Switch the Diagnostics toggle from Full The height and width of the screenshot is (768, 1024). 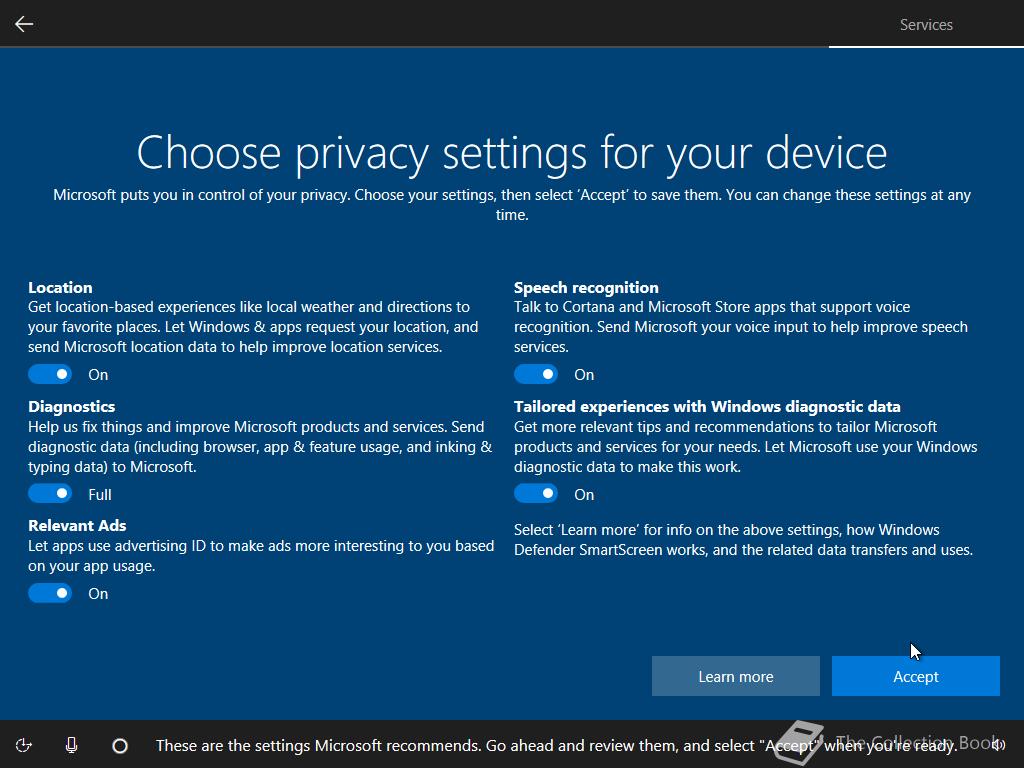[50, 494]
